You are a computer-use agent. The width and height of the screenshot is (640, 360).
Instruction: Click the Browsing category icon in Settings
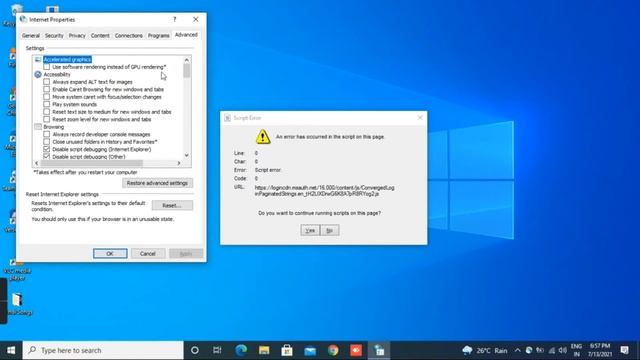pos(38,127)
